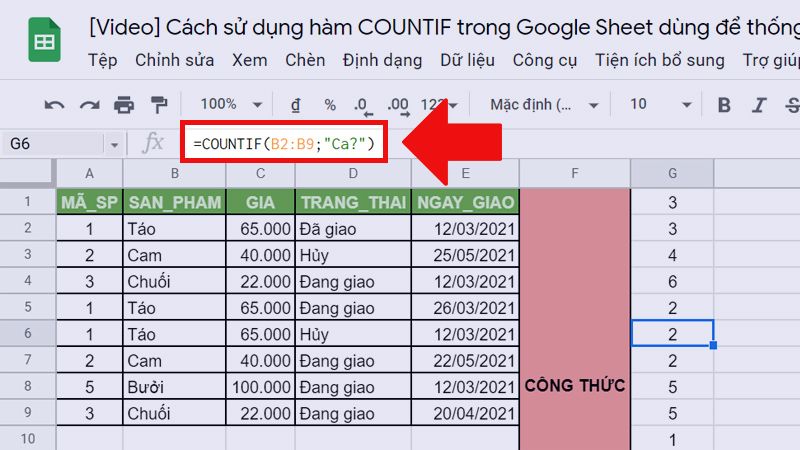Toggle bold formatting

[724, 105]
